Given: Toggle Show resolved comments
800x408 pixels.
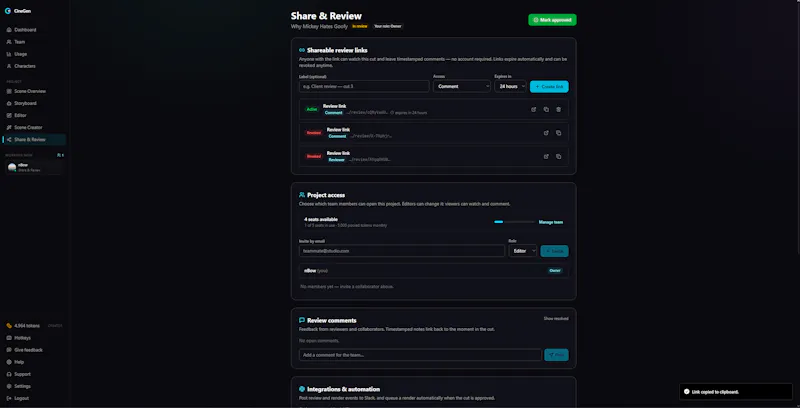Looking at the screenshot, I should tap(556, 319).
